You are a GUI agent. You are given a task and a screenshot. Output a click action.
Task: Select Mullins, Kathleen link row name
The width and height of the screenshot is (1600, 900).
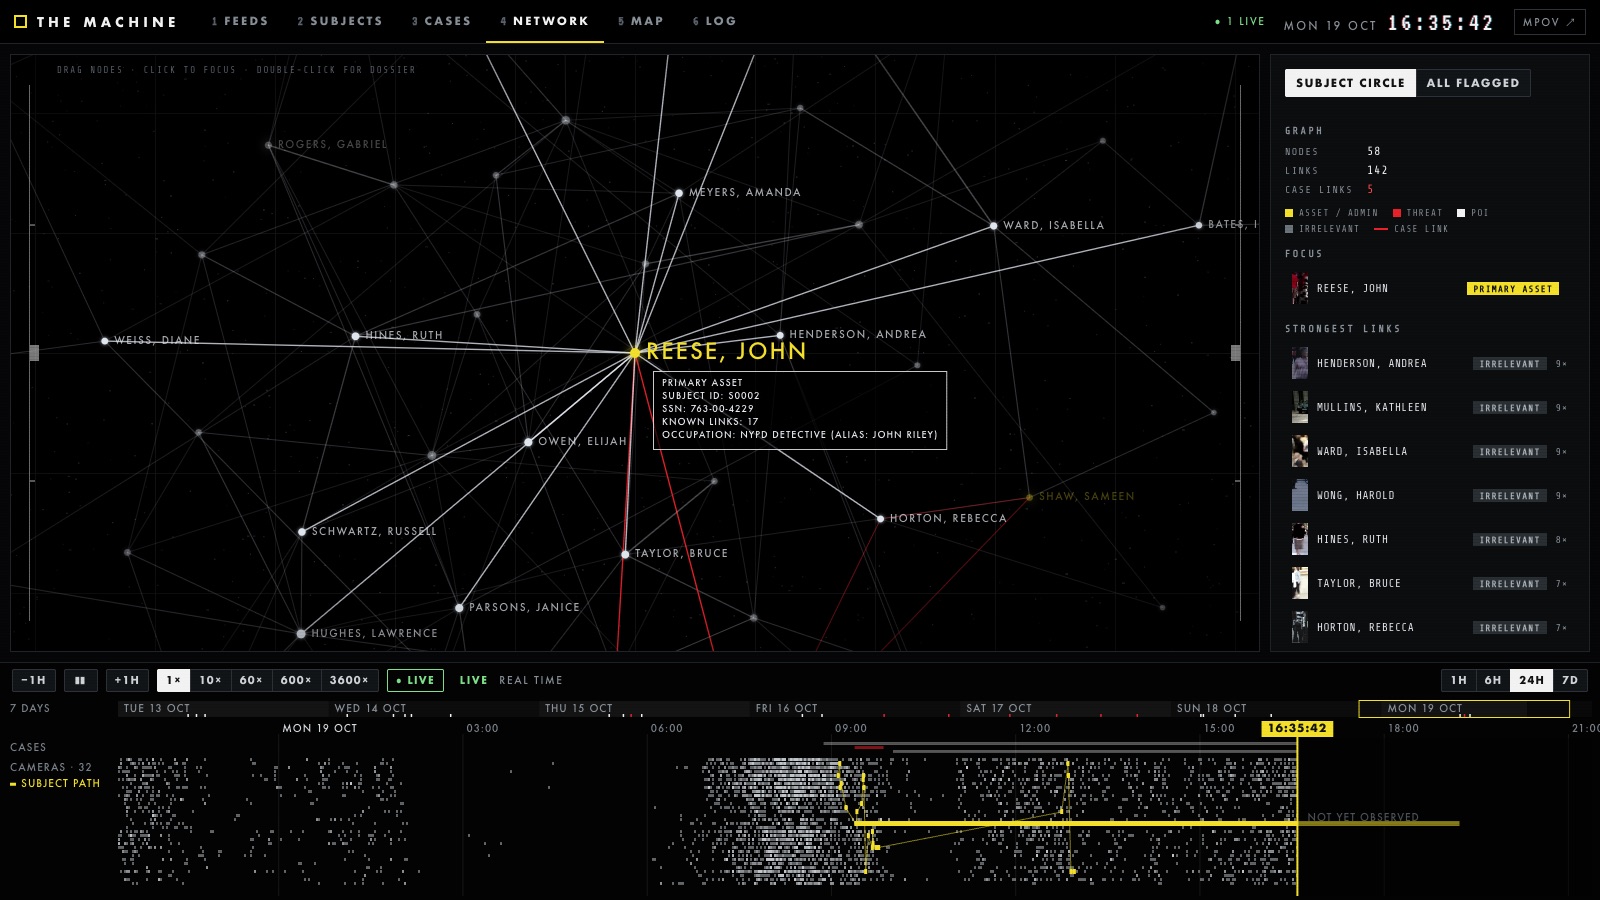pos(1371,407)
